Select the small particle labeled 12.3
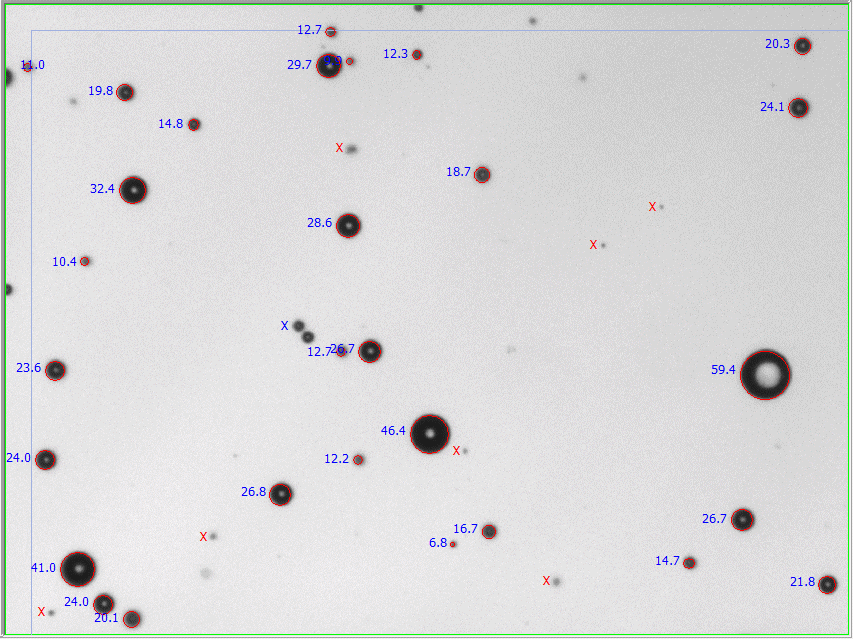Screen dimensions: 853x639 tap(417, 54)
